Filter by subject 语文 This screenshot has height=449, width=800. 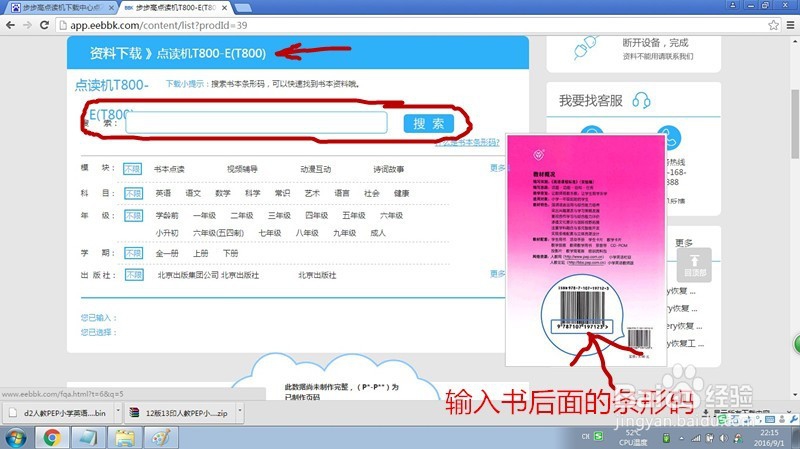[193, 193]
